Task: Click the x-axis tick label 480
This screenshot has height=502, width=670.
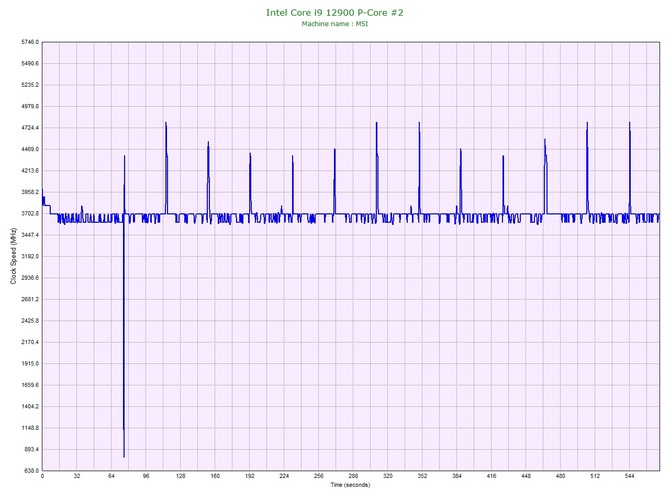Action: pos(561,476)
